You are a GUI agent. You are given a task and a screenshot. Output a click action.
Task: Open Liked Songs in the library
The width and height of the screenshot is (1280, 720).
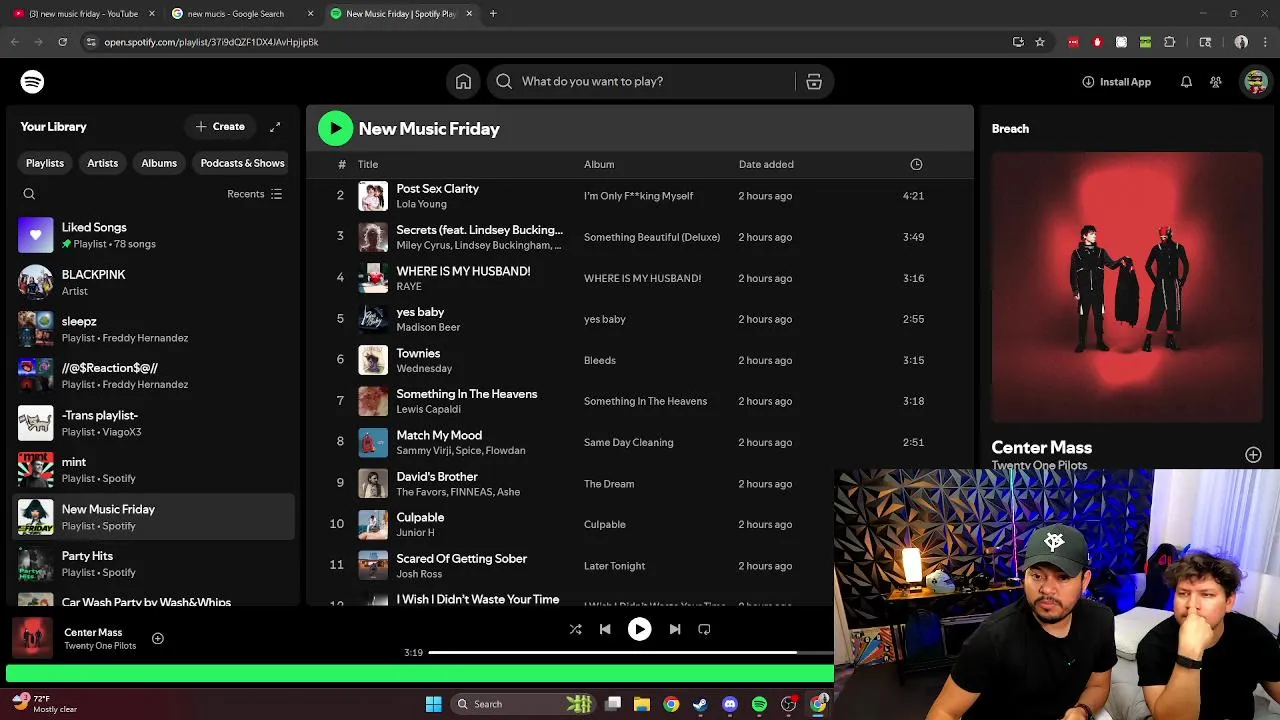click(155, 235)
